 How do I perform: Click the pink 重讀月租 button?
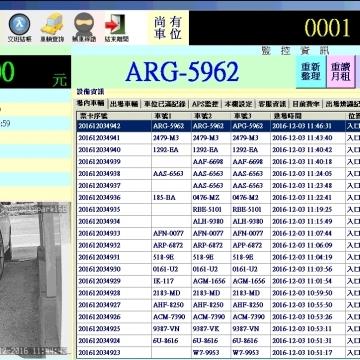[341, 71]
